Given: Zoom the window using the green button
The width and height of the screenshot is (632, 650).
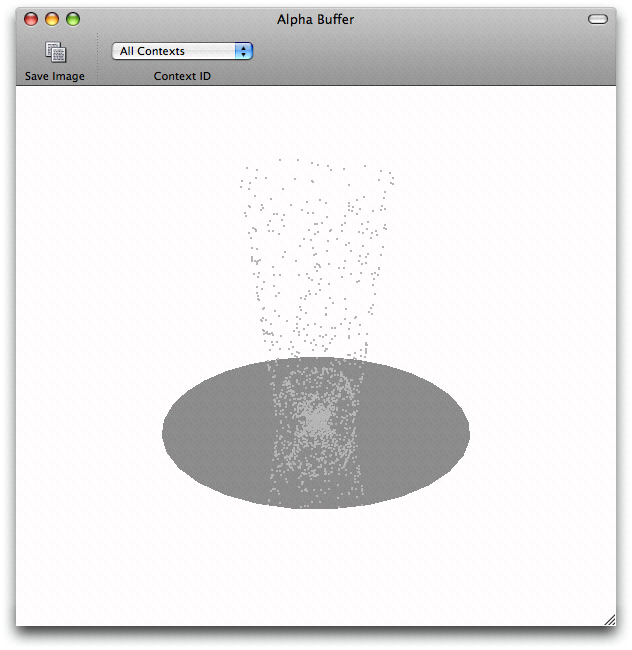Looking at the screenshot, I should pyautogui.click(x=73, y=19).
